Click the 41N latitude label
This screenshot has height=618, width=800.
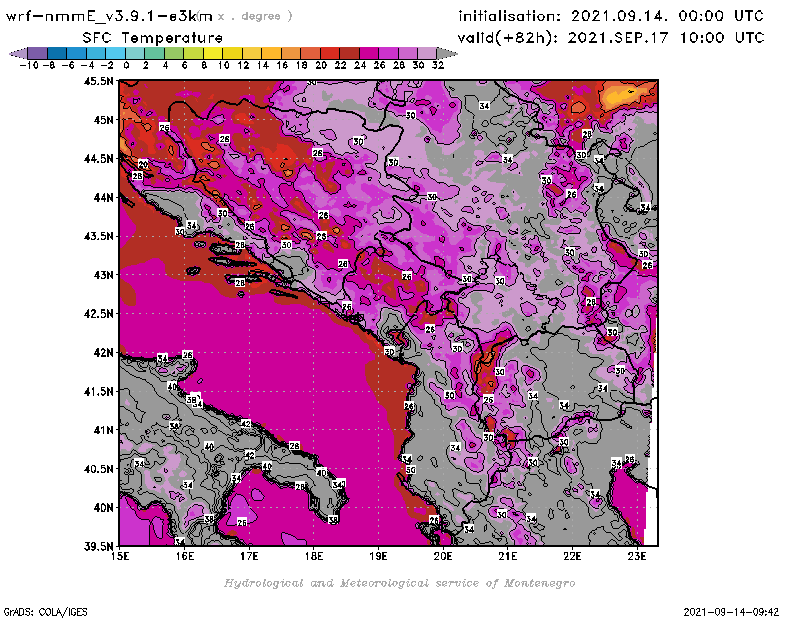coord(104,430)
